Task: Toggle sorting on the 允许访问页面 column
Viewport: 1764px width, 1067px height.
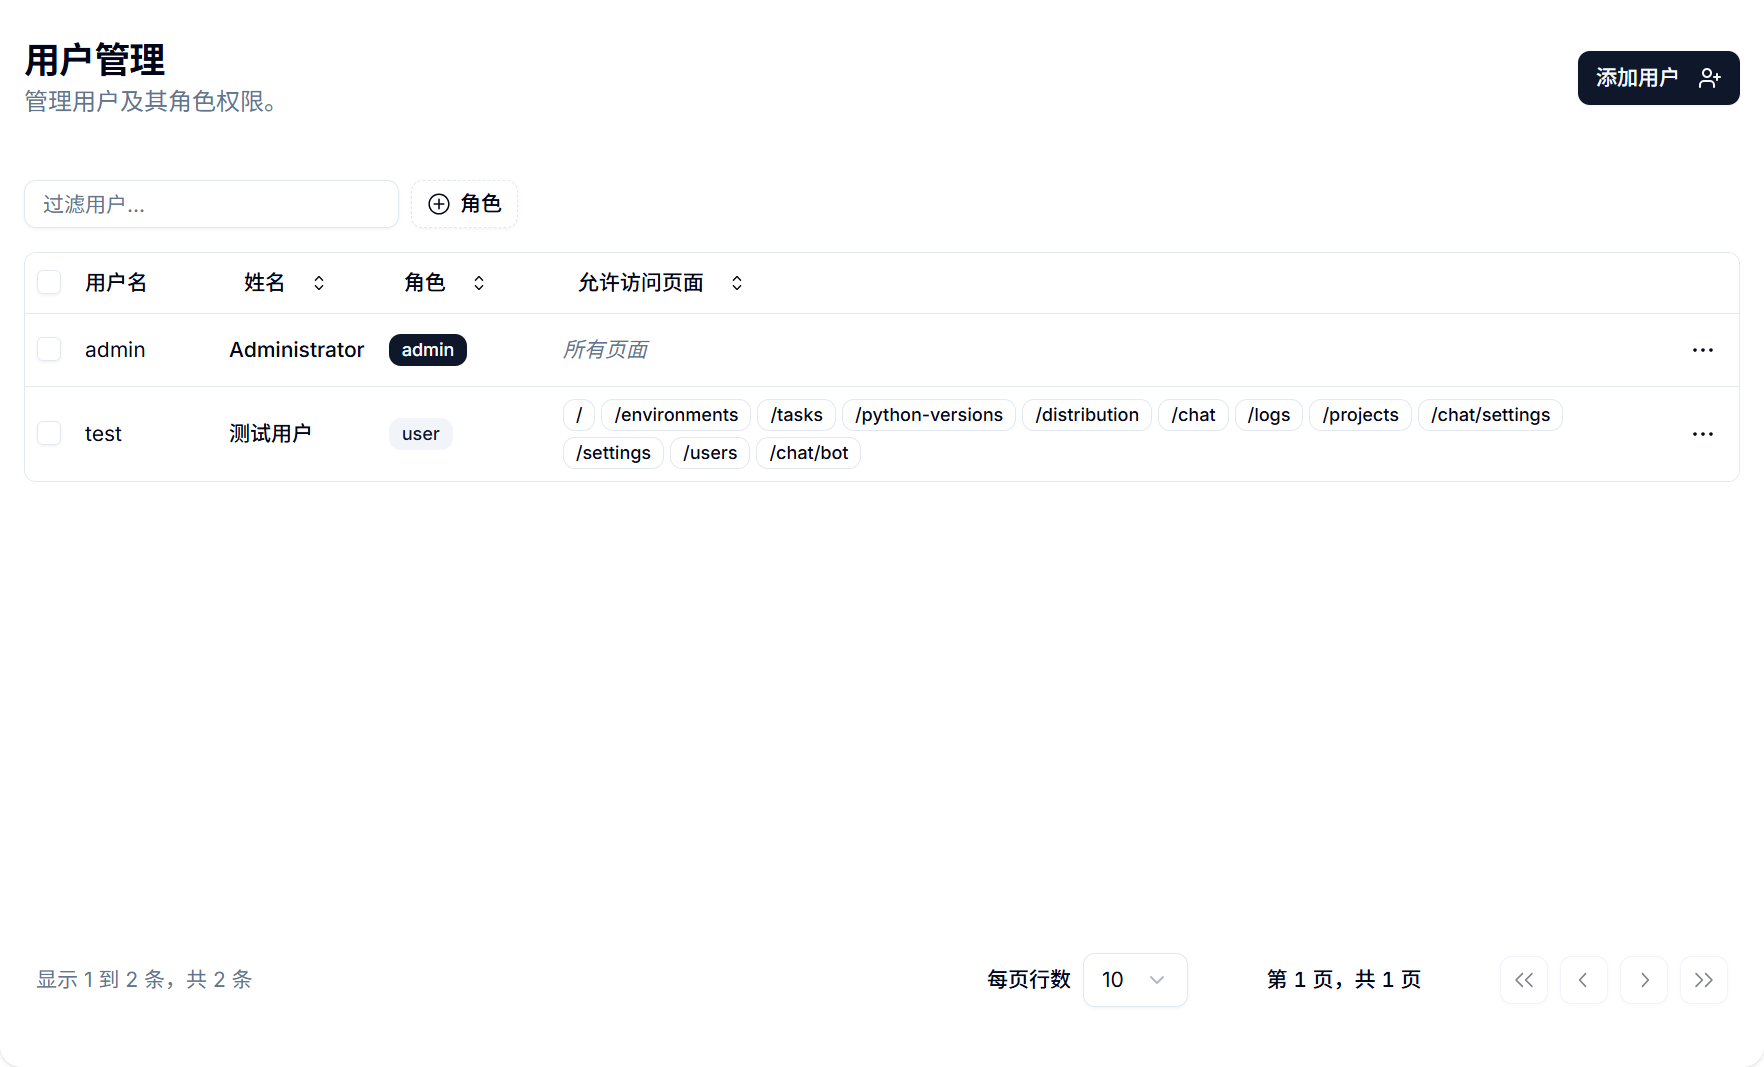Action: coord(736,282)
